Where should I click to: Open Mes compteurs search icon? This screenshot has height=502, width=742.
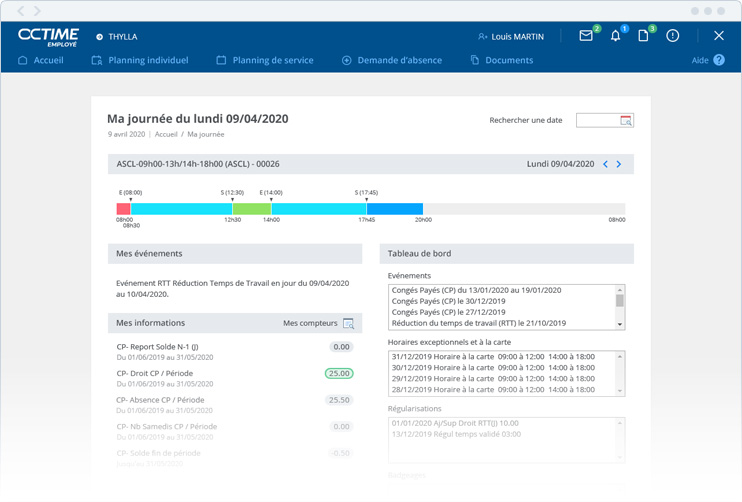pyautogui.click(x=348, y=324)
